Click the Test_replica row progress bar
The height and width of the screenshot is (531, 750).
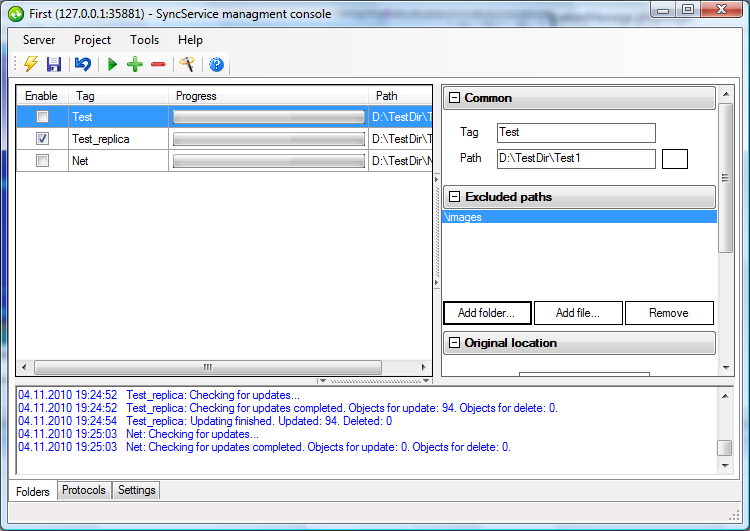coord(269,139)
